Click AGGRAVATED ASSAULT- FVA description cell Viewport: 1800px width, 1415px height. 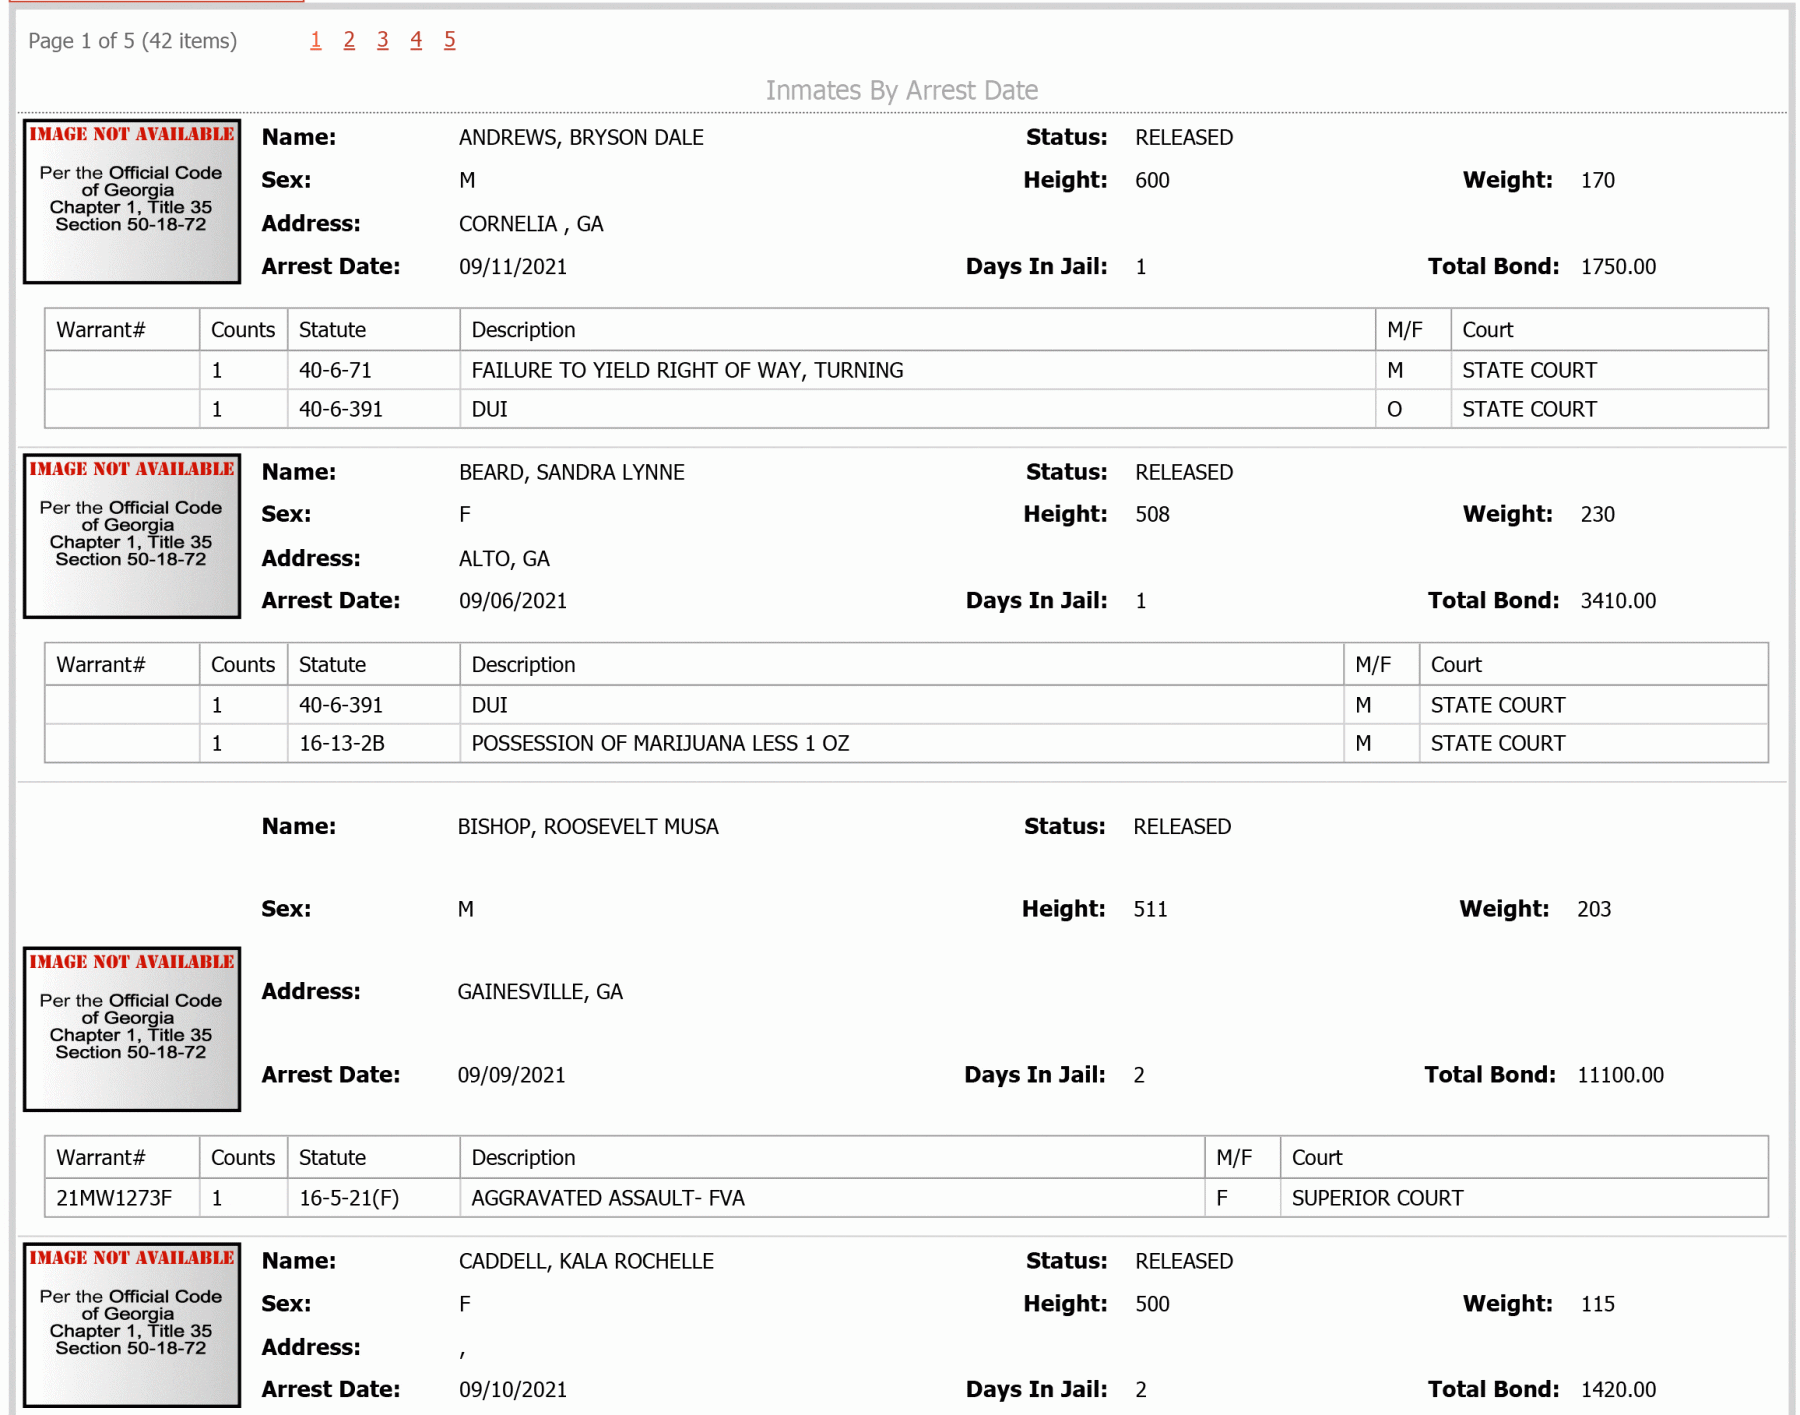pyautogui.click(x=832, y=1198)
